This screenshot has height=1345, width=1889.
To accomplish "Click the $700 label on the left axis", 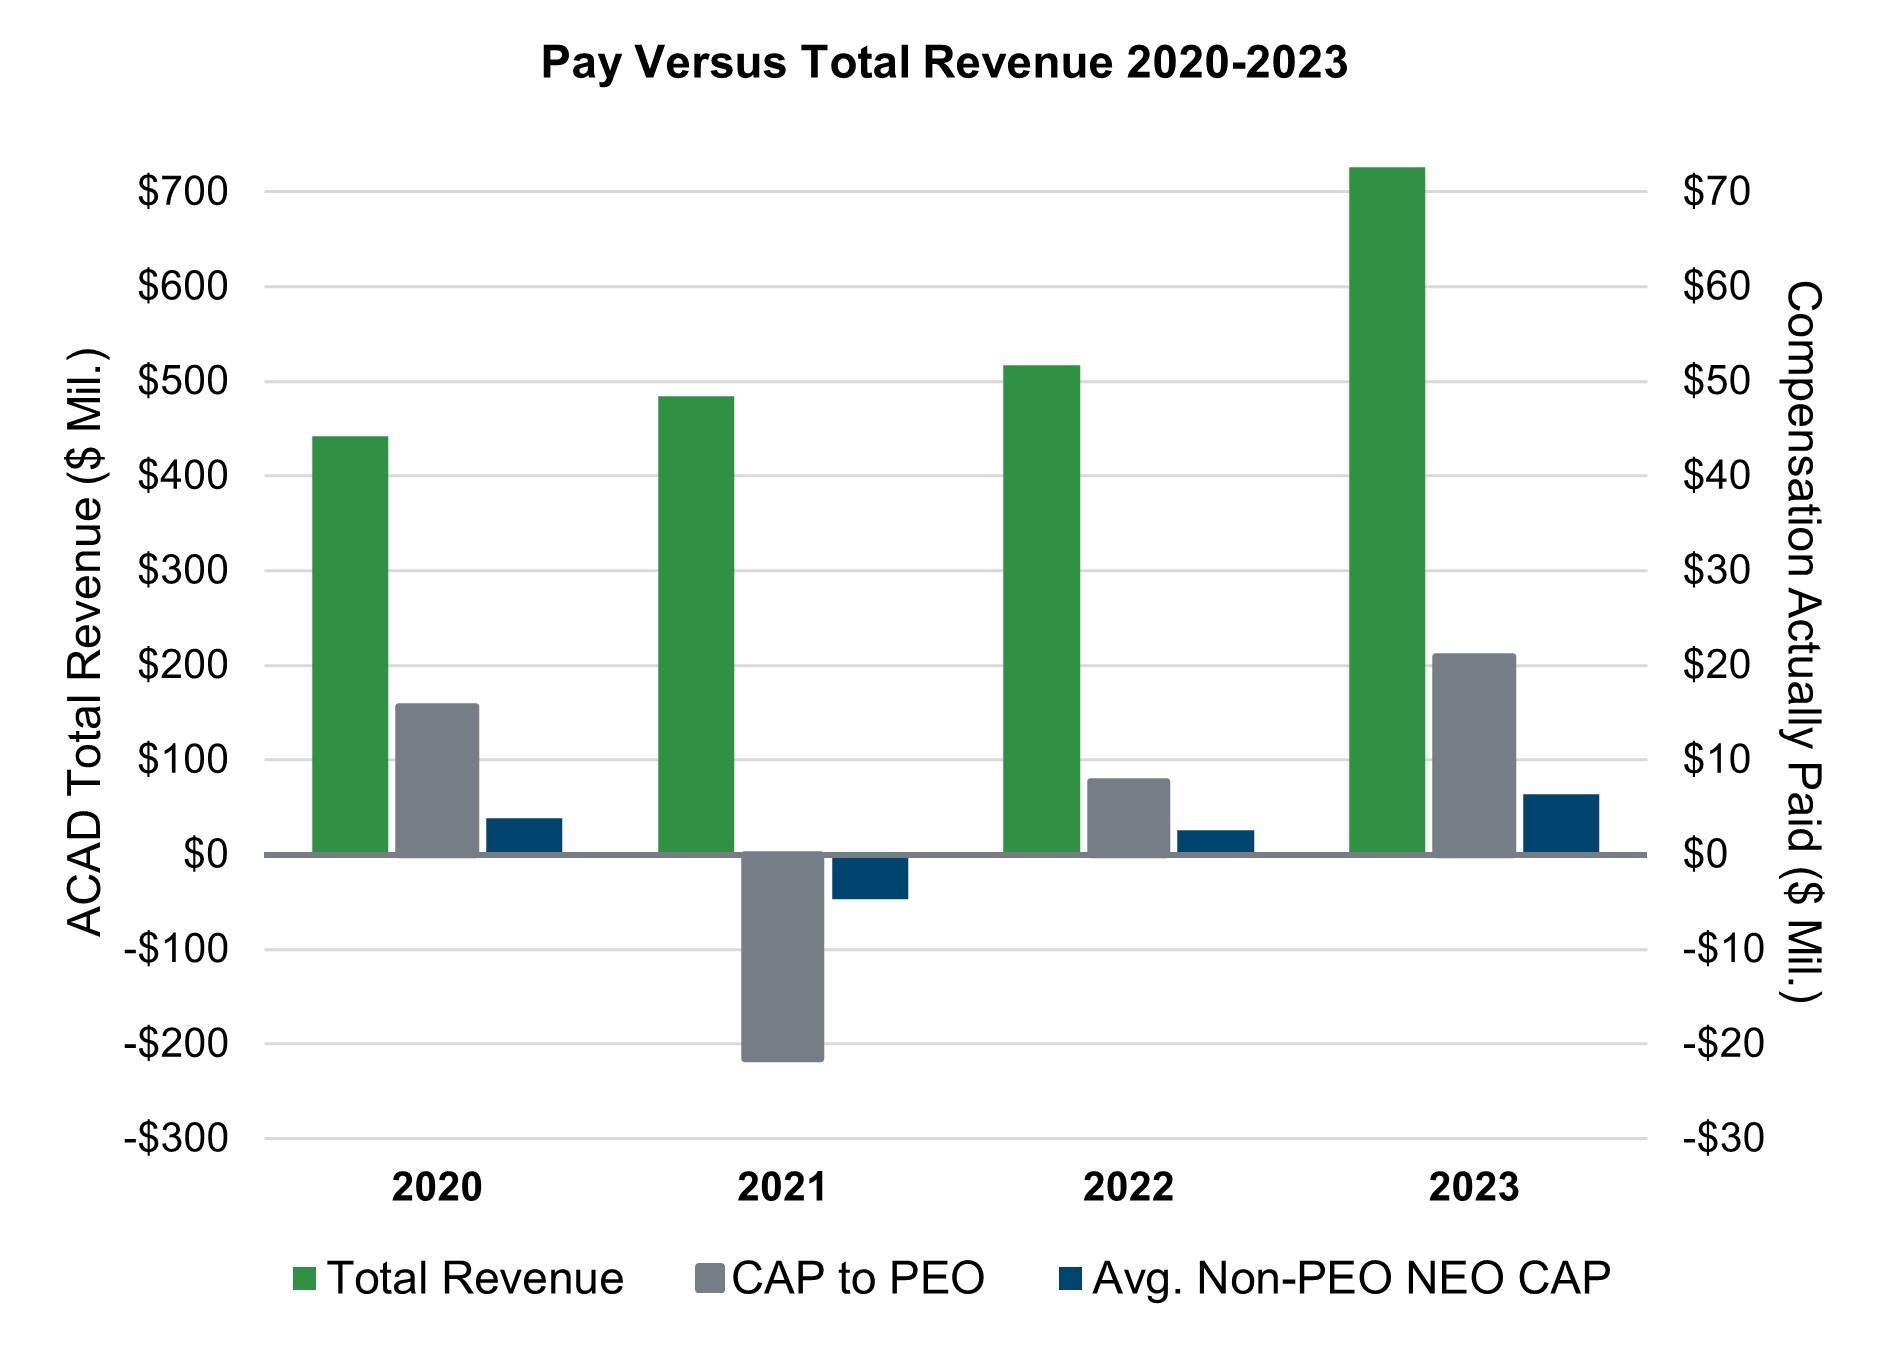I will coord(183,191).
